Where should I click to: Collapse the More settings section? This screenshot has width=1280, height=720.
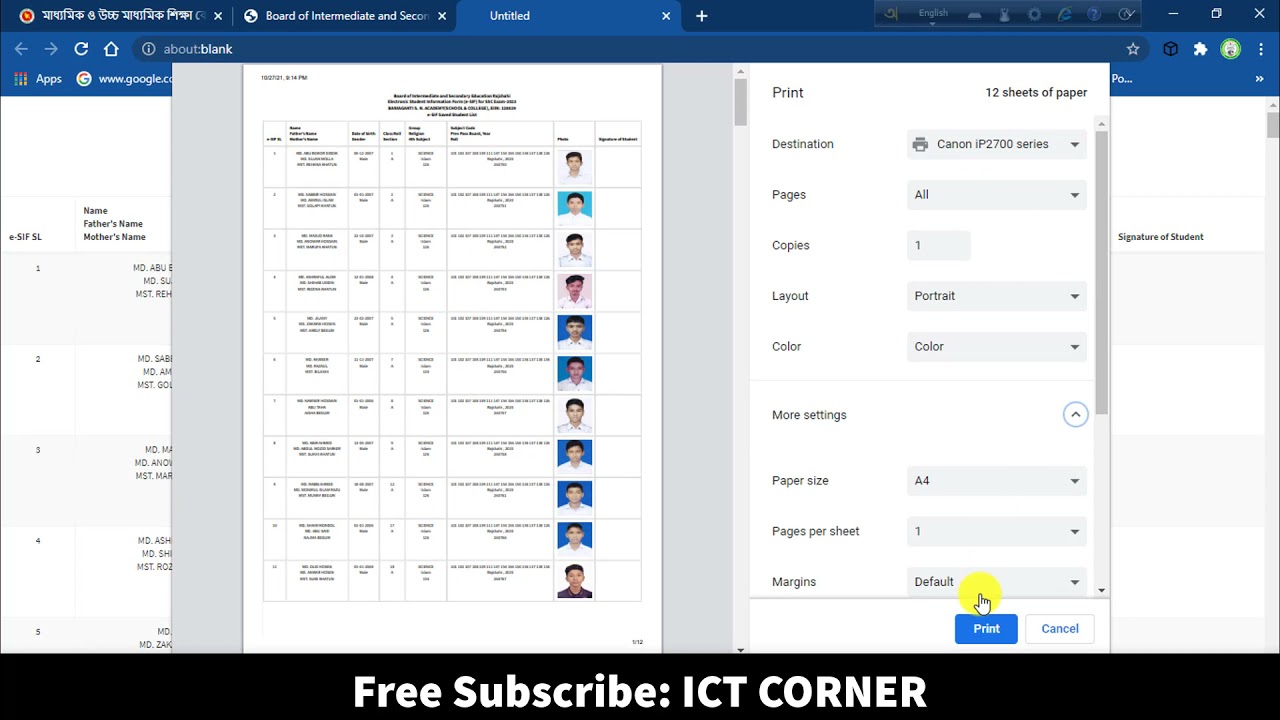point(1075,415)
